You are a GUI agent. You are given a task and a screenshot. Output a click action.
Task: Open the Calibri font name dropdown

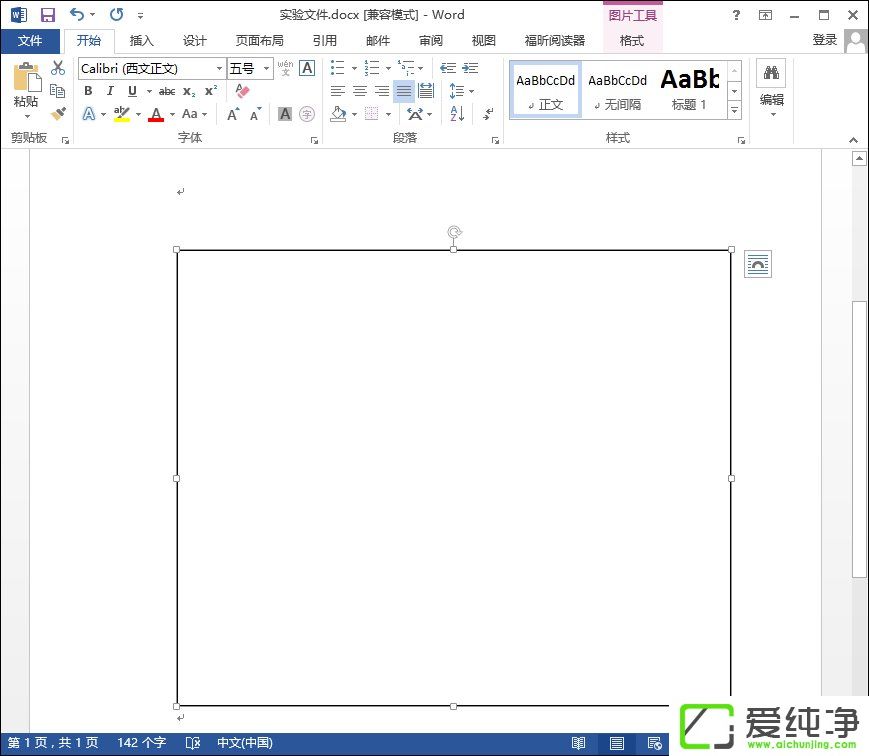219,69
